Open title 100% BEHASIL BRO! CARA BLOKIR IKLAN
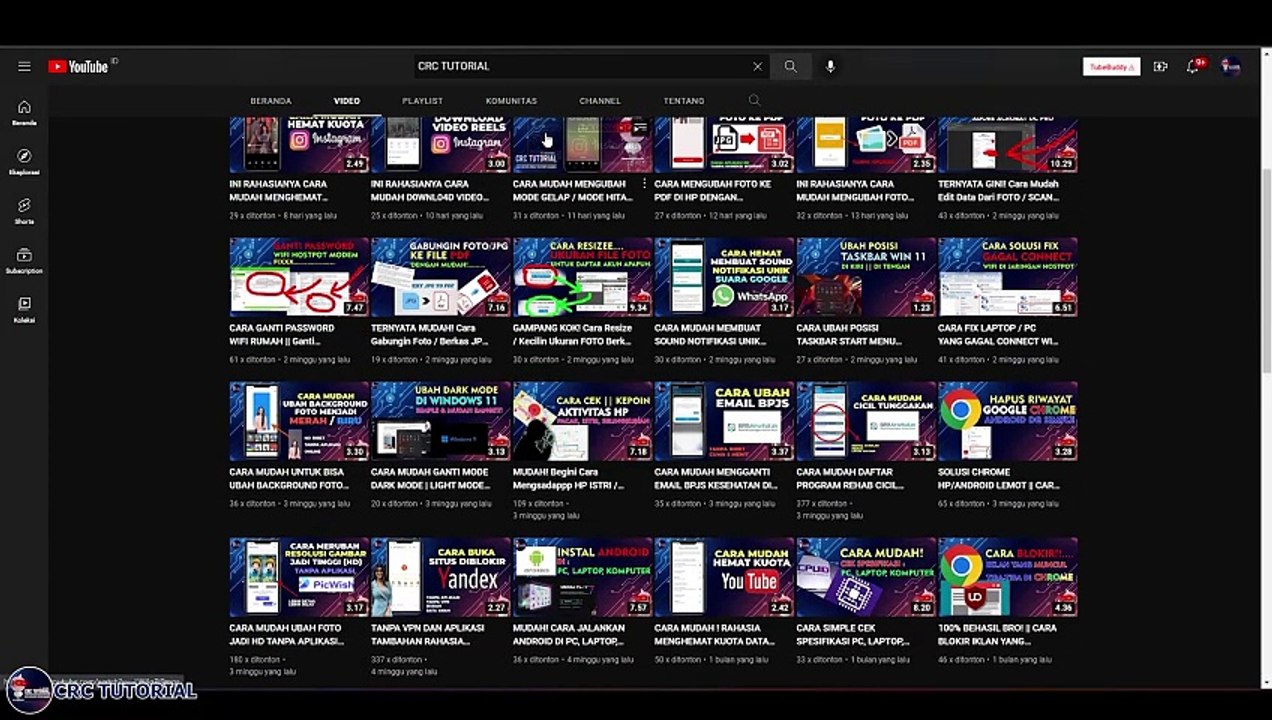Viewport: 1272px width, 720px height. click(998, 635)
